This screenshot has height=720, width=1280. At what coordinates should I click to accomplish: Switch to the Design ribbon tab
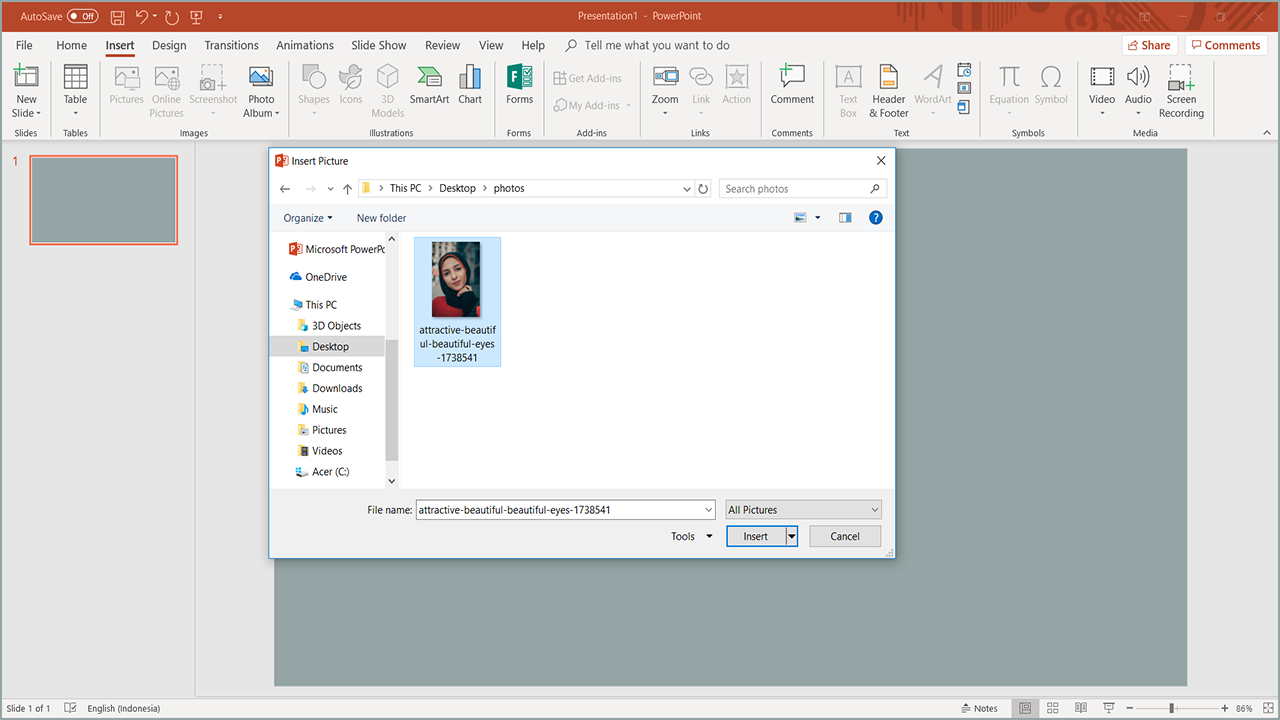[x=169, y=45]
